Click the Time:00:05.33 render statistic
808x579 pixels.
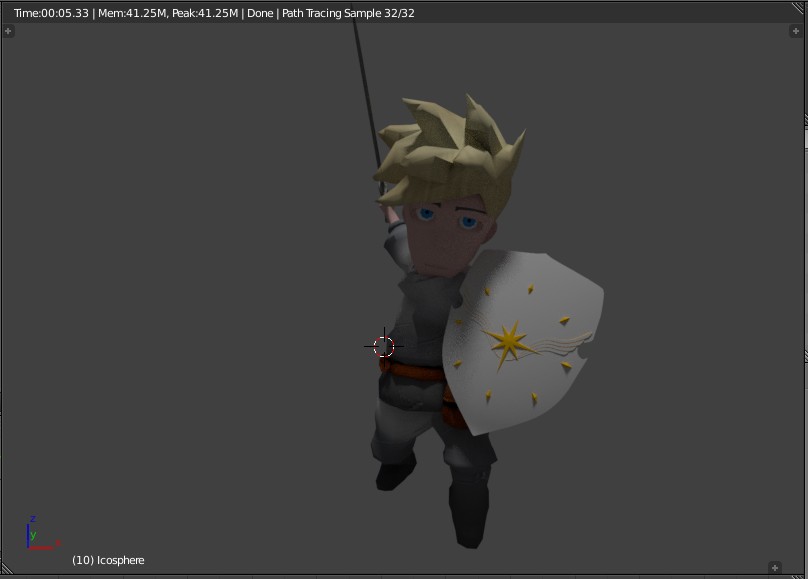tap(54, 13)
